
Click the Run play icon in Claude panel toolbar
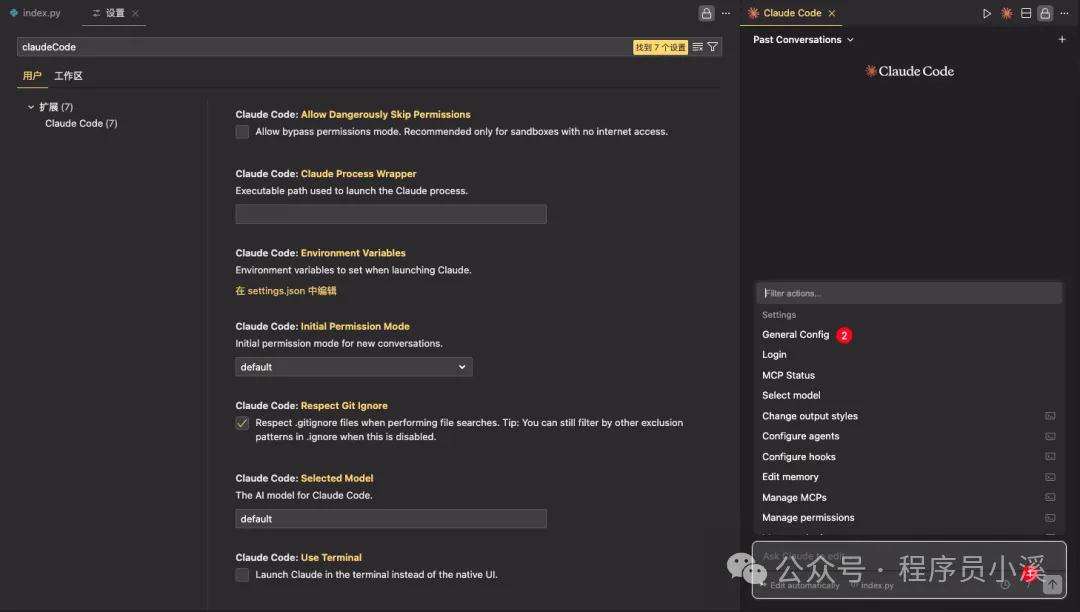(986, 13)
